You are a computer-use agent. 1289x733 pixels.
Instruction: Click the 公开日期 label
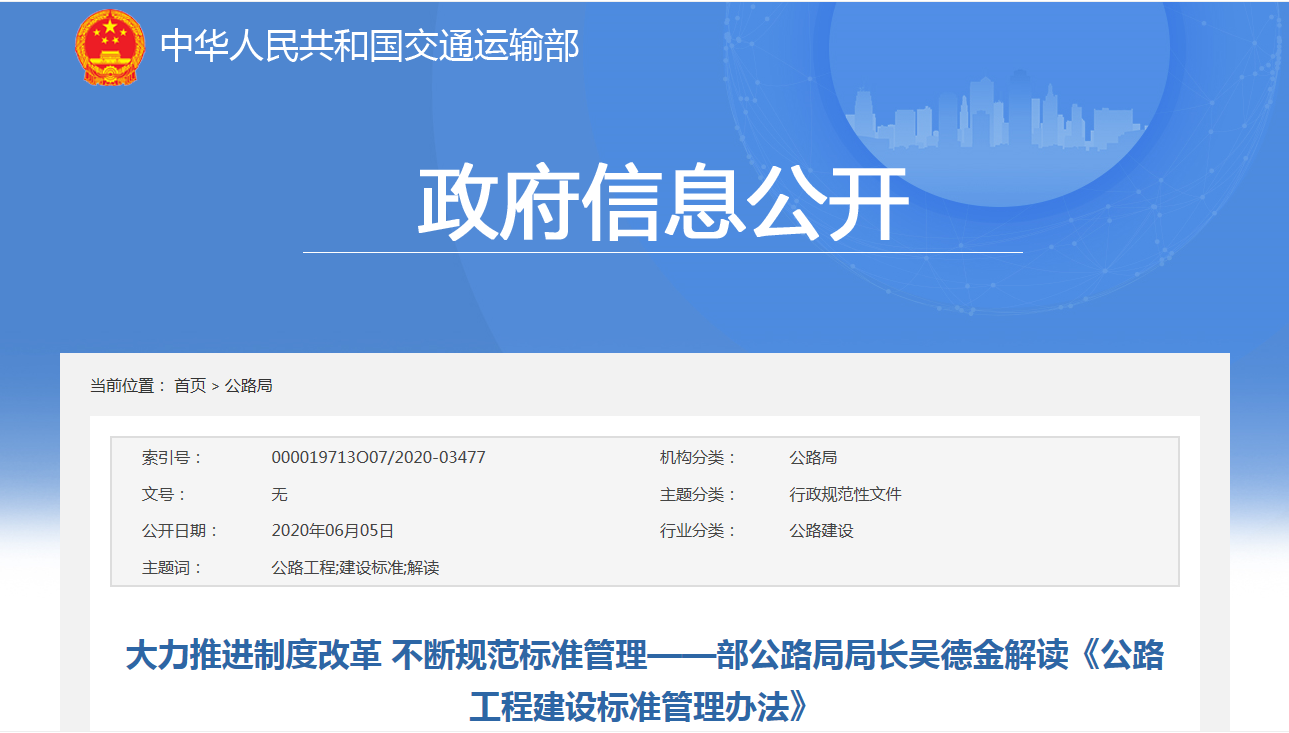click(179, 531)
